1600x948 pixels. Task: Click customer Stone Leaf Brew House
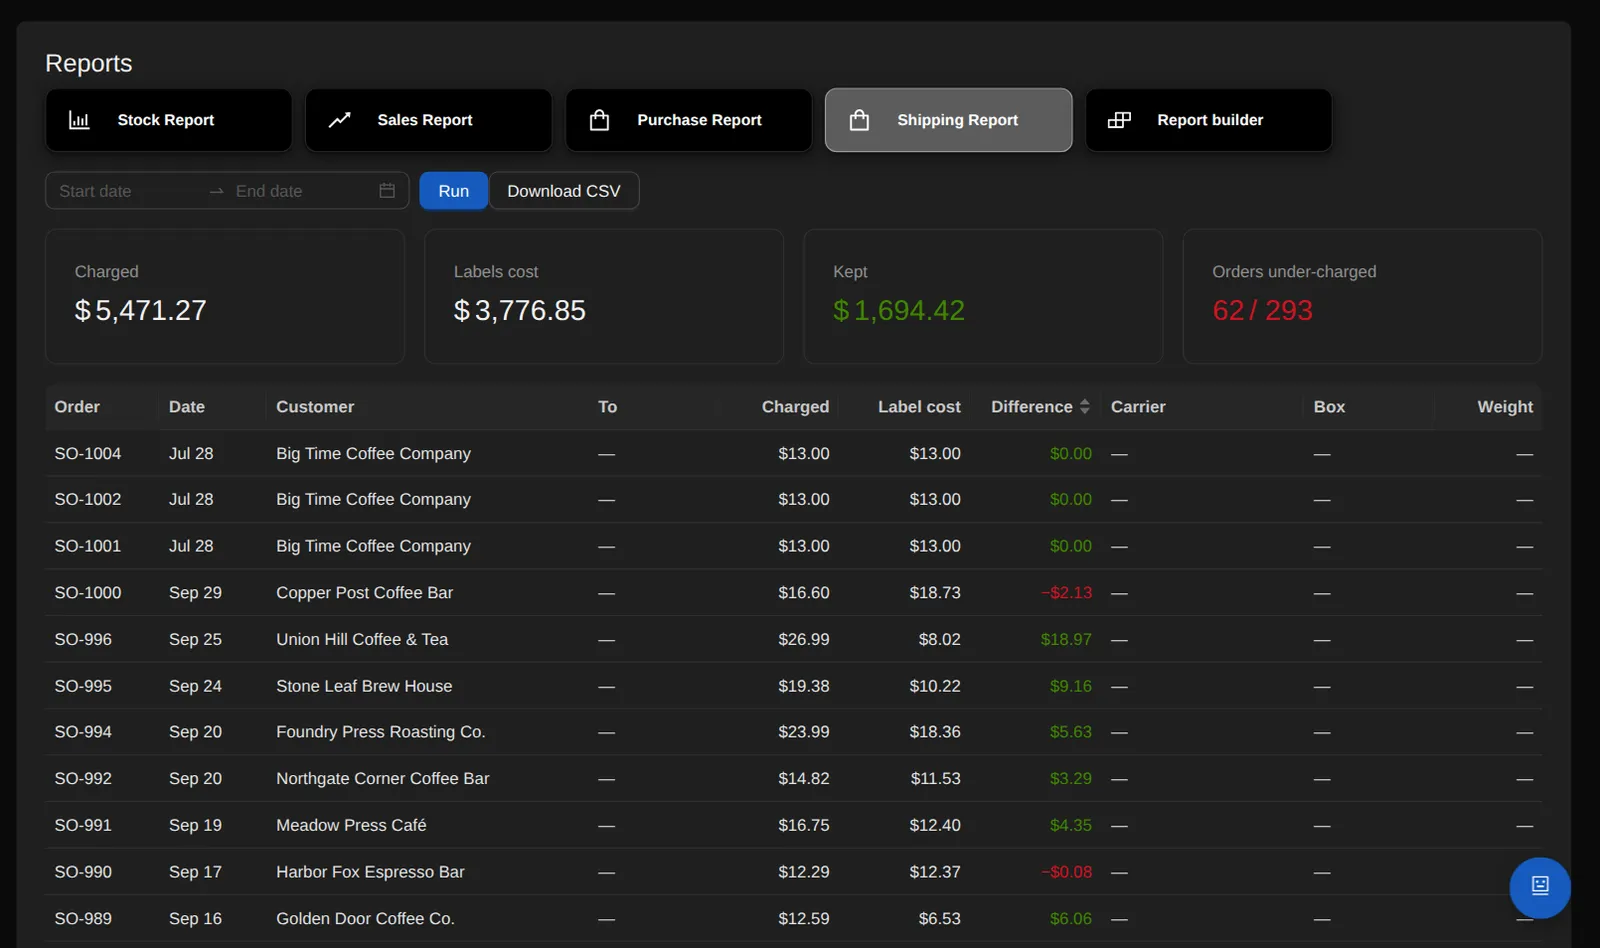[364, 686]
